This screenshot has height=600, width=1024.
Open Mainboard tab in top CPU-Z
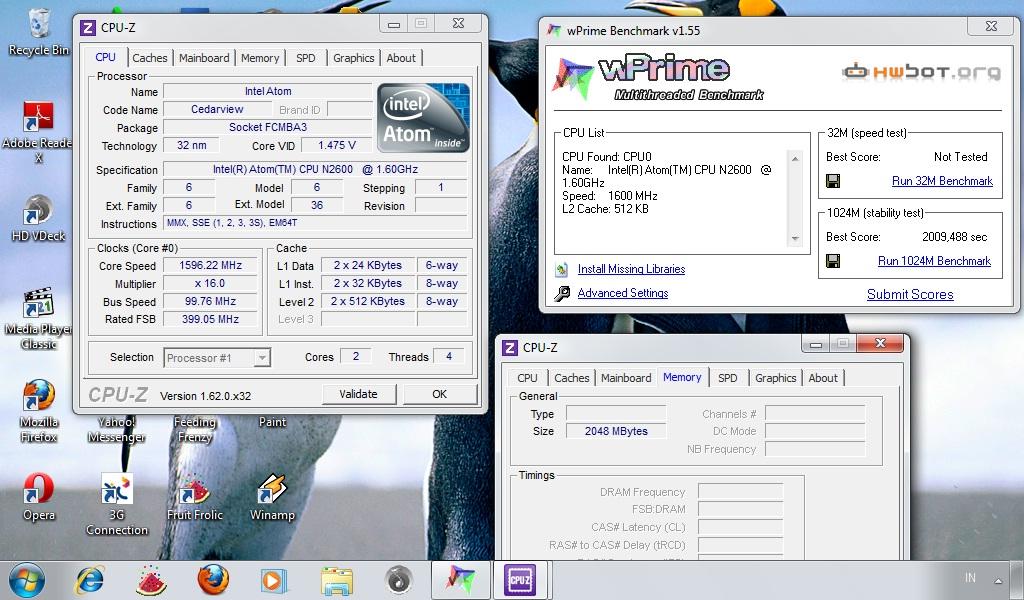(204, 58)
